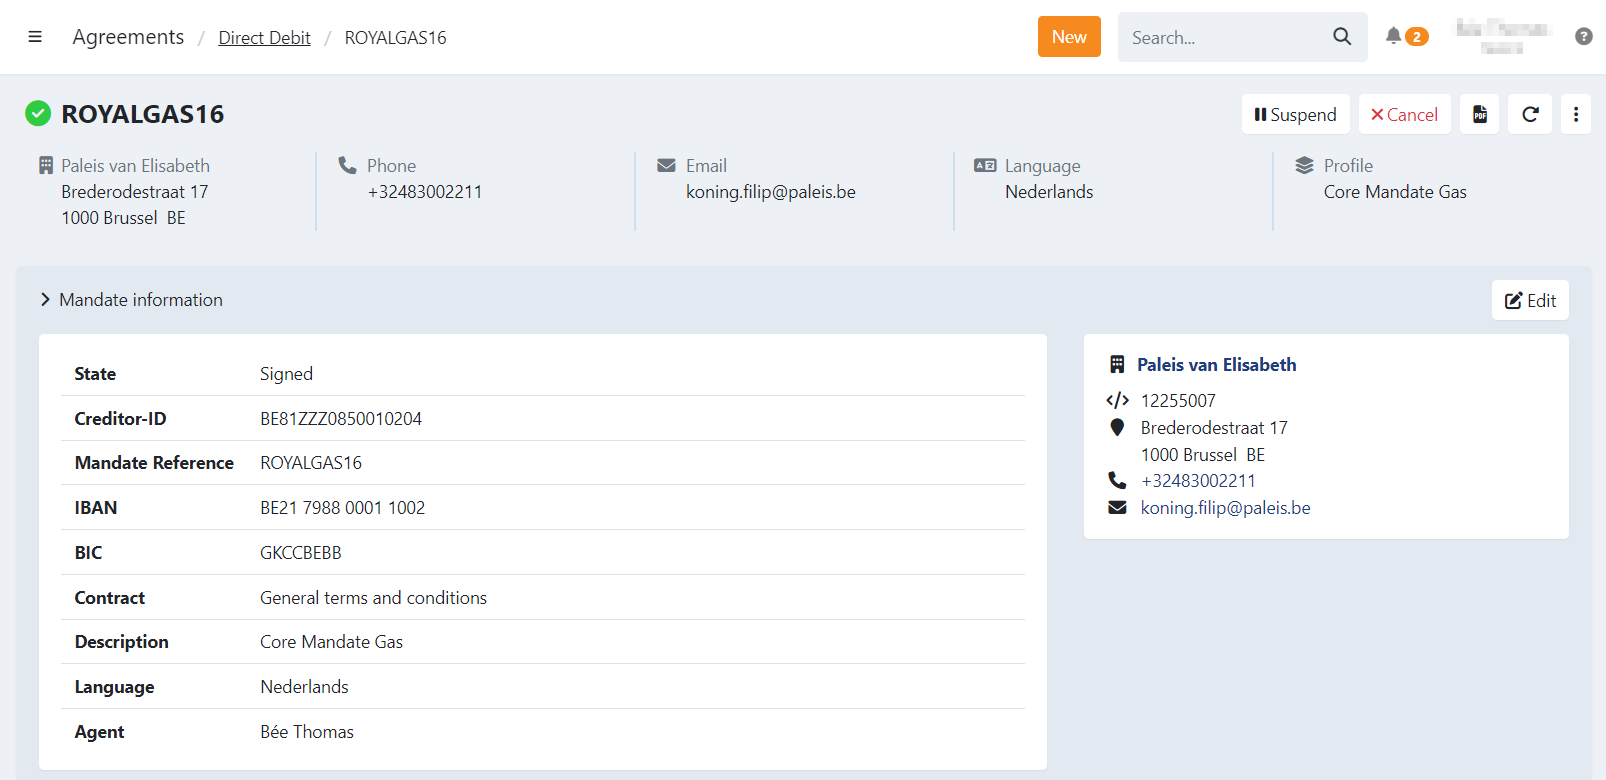Click the green signed status checkmark
Screen dimensions: 1606x780
pos(38,114)
